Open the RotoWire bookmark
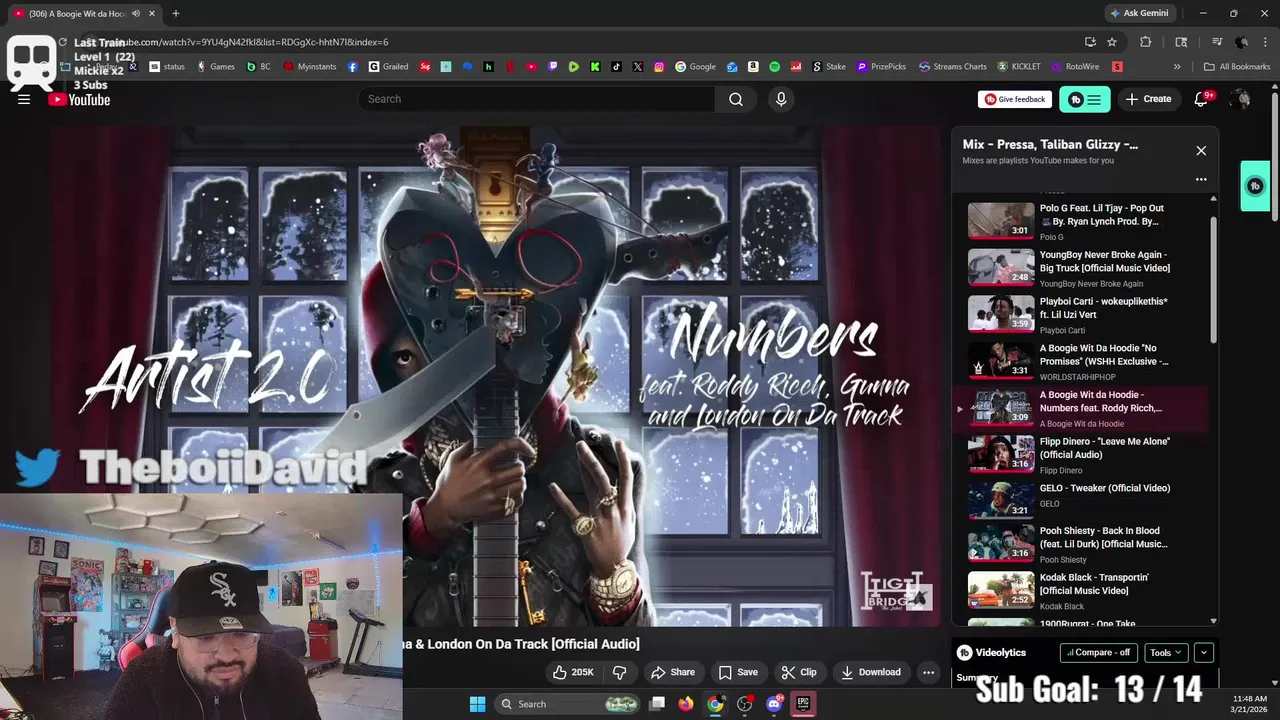Viewport: 1280px width, 720px height. pyautogui.click(x=1074, y=67)
